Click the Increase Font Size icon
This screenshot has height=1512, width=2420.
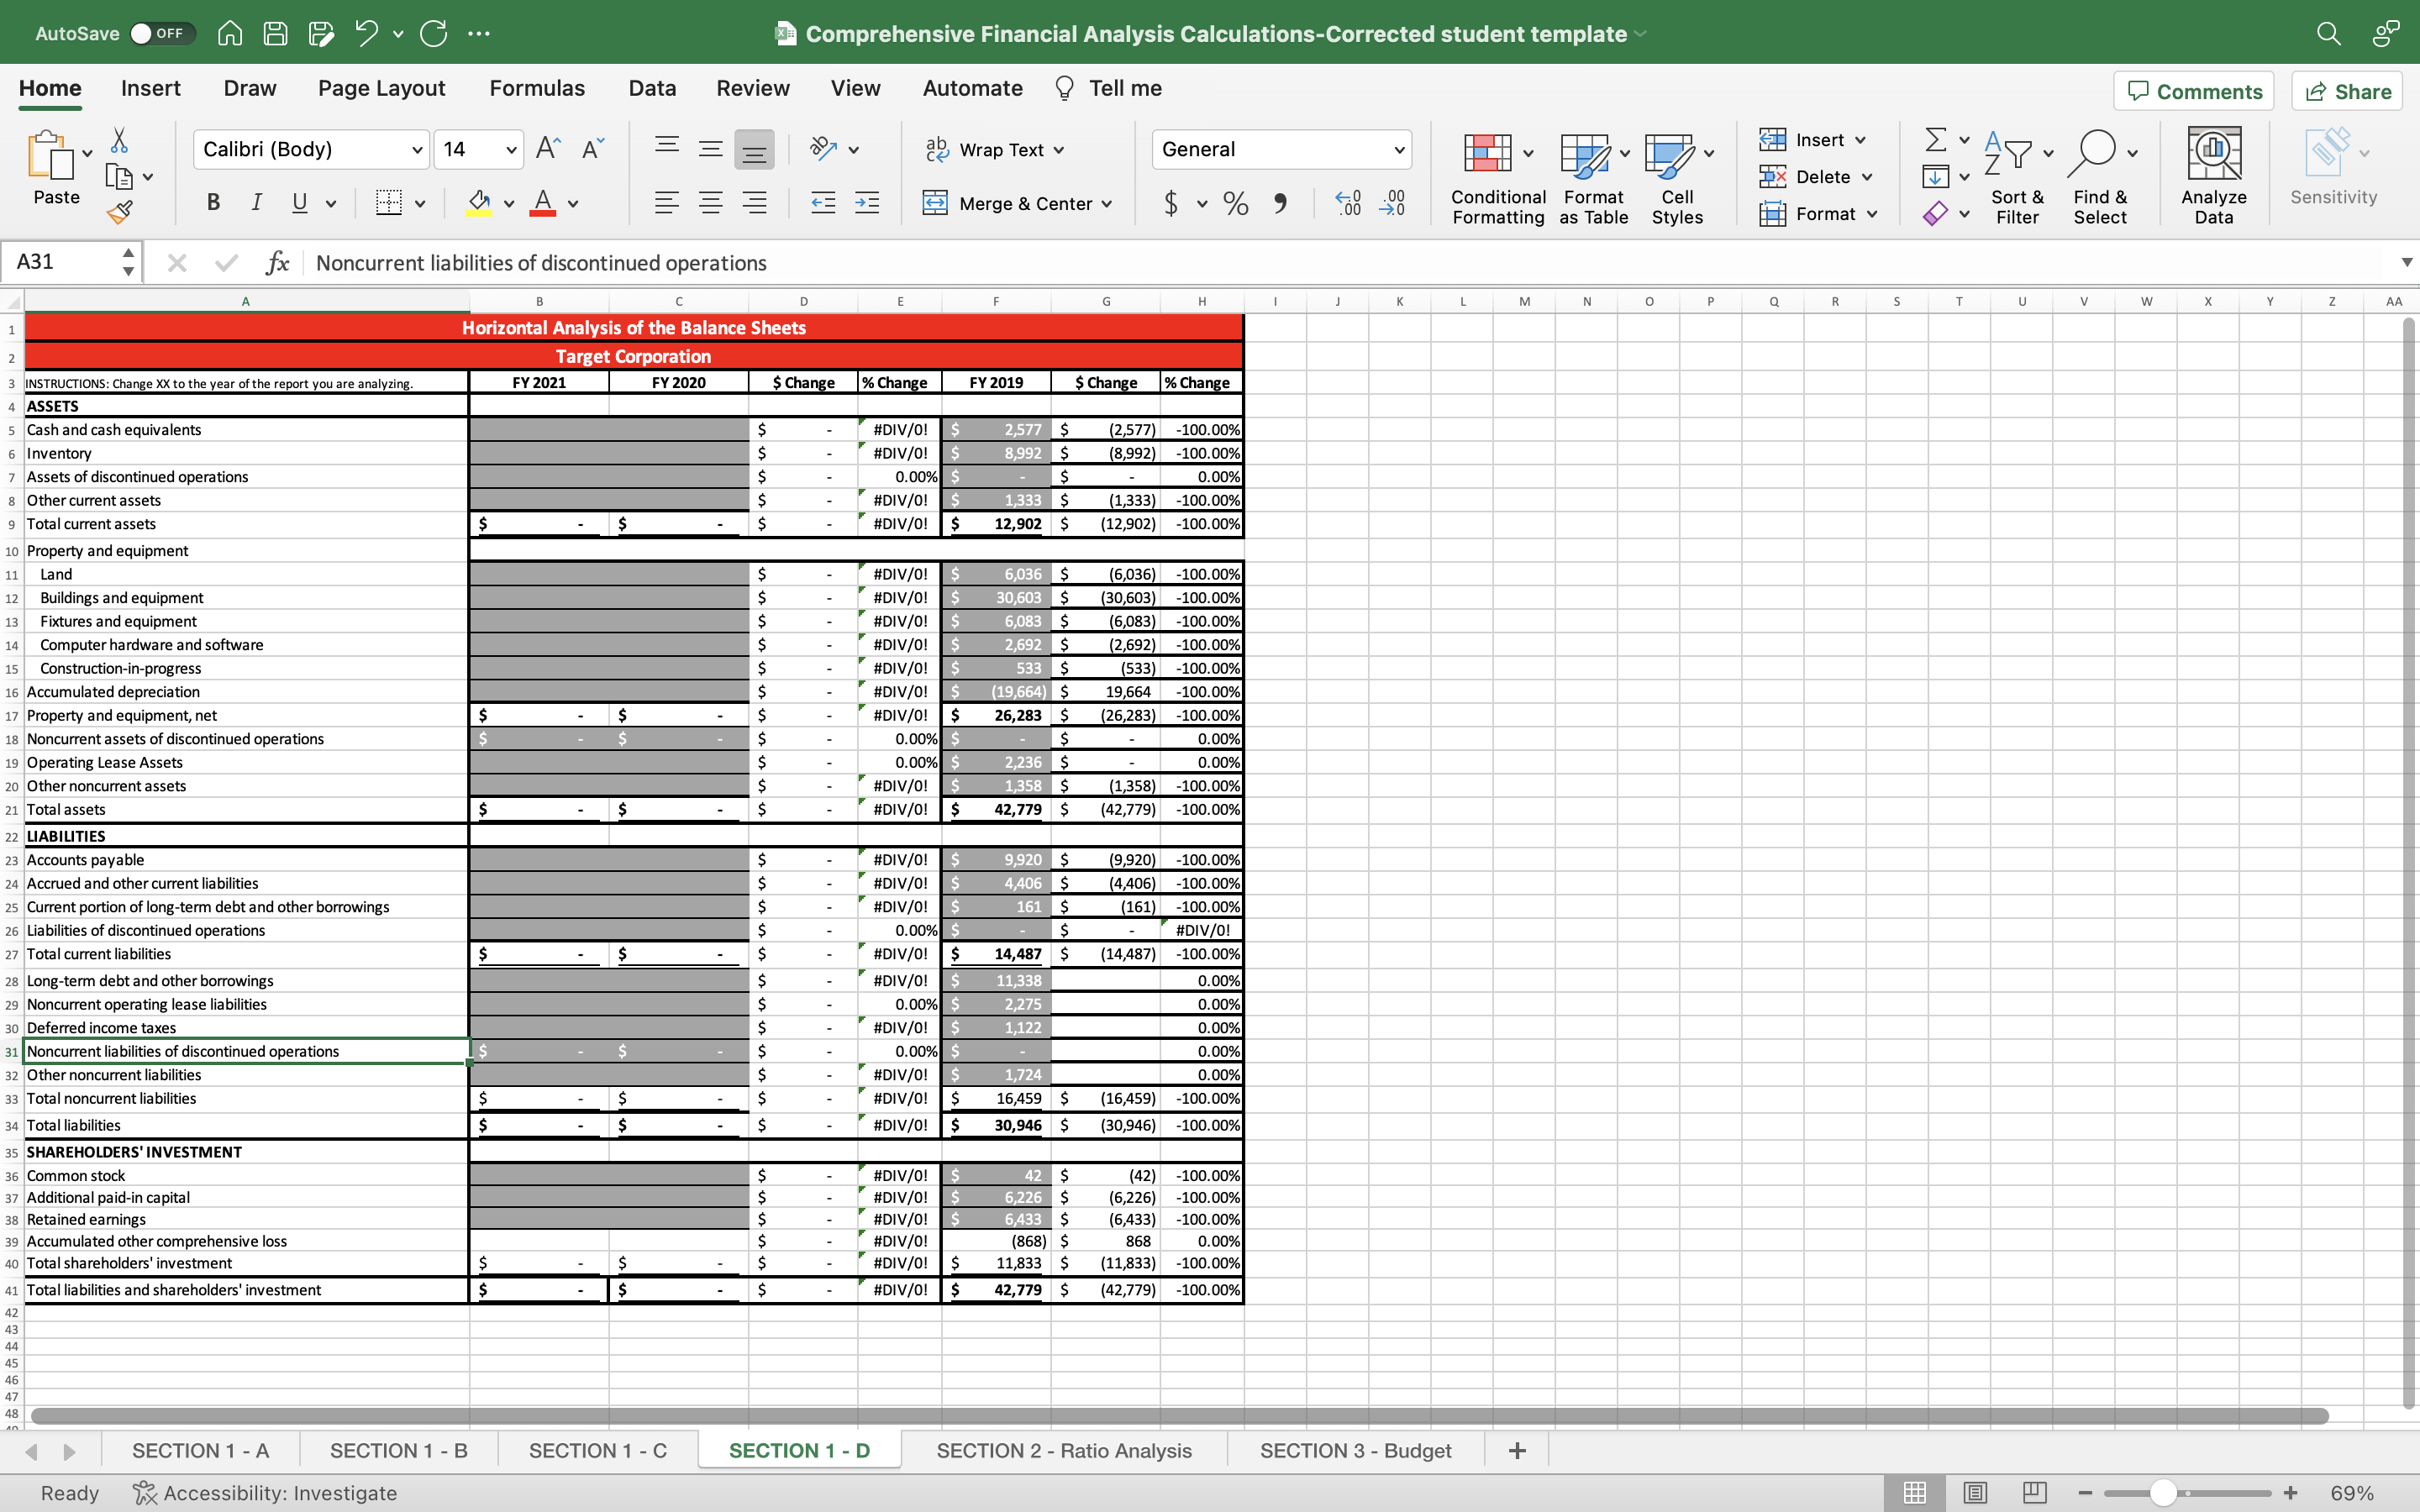[548, 149]
